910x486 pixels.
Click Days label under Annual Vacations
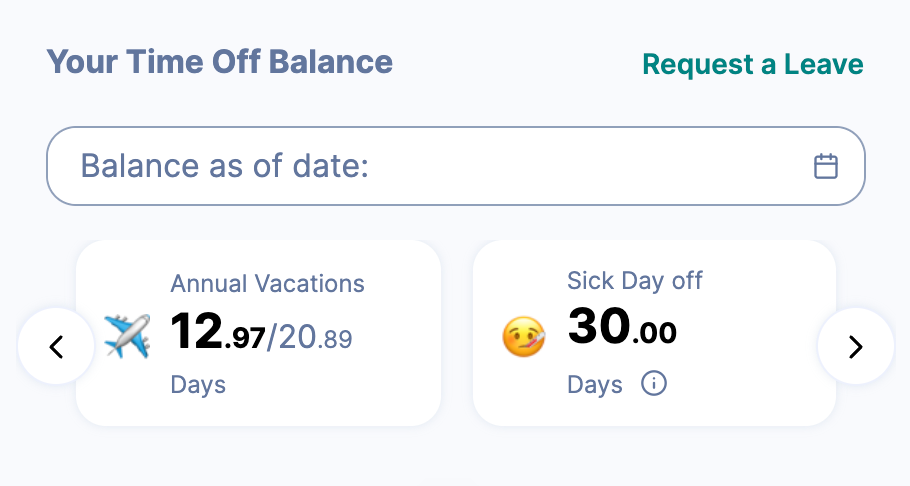tap(198, 384)
